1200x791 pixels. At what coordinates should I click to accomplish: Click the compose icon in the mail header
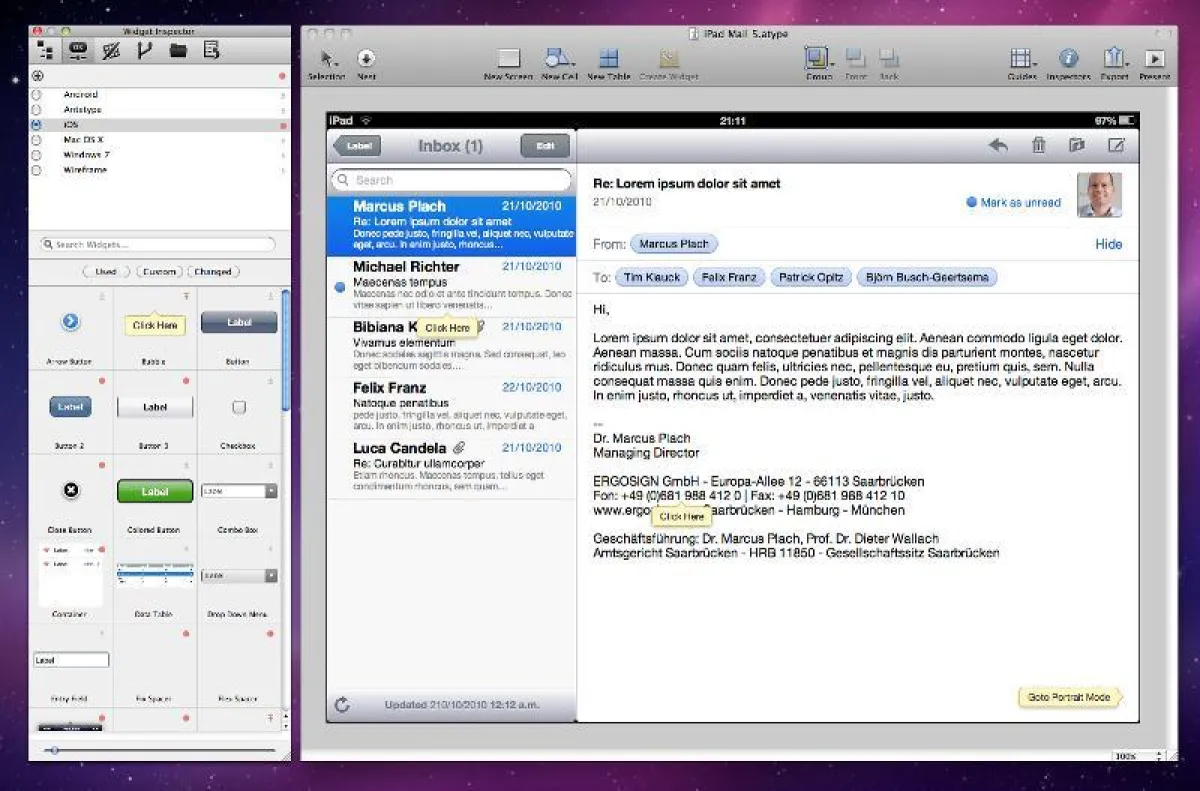[1115, 146]
